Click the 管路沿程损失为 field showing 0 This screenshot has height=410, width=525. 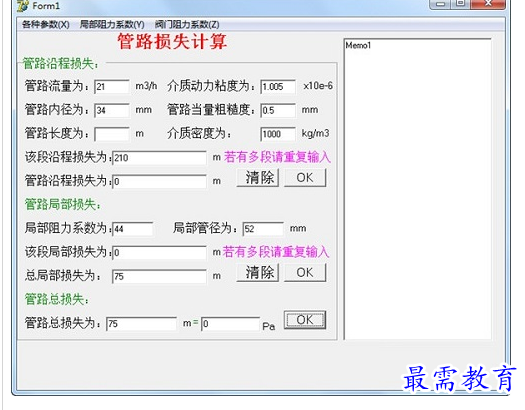(159, 181)
